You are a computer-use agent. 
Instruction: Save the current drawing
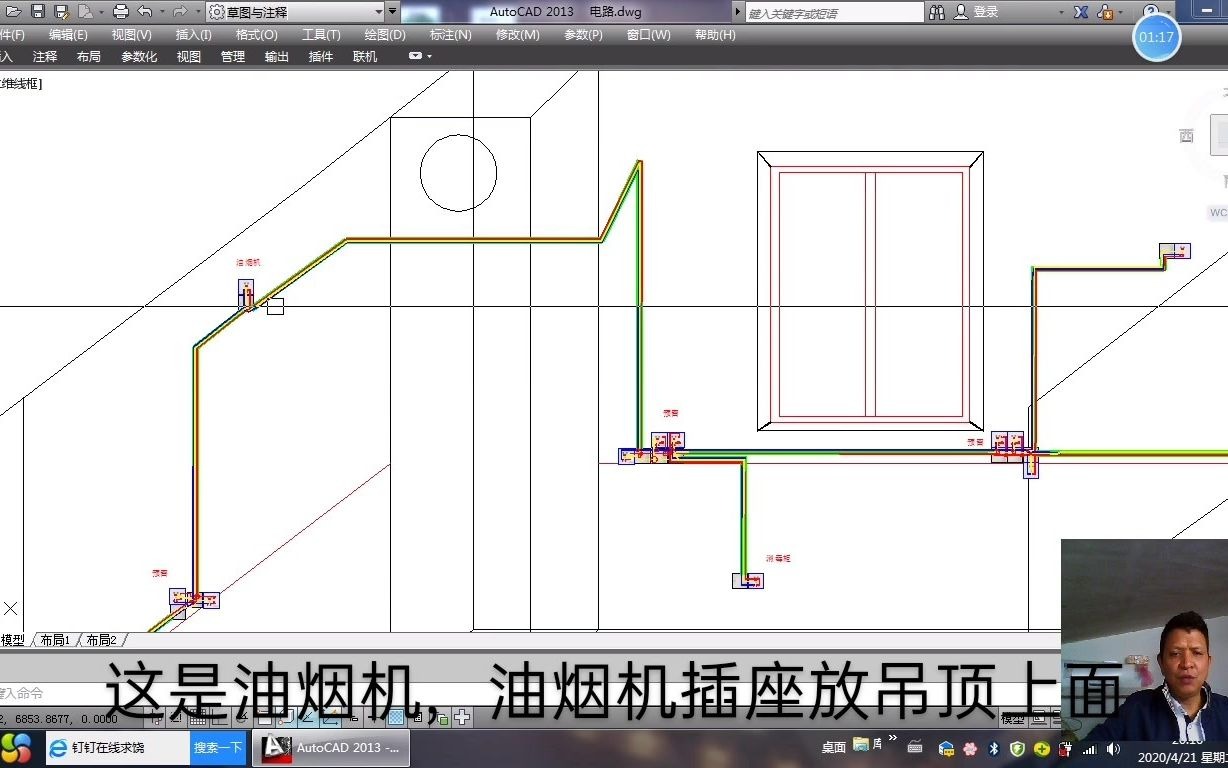point(37,11)
